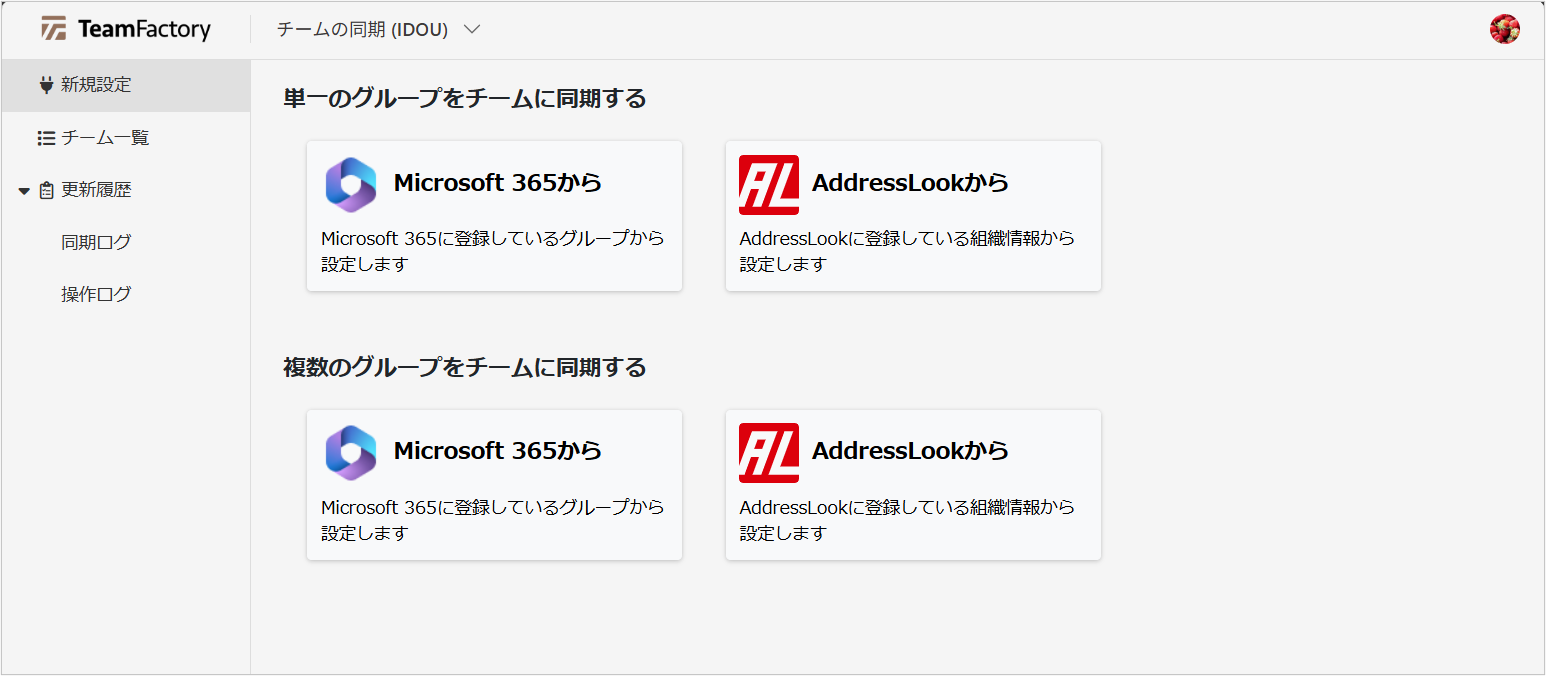Select single-group AddressLookから card title
This screenshot has height=676, width=1546.
point(910,183)
